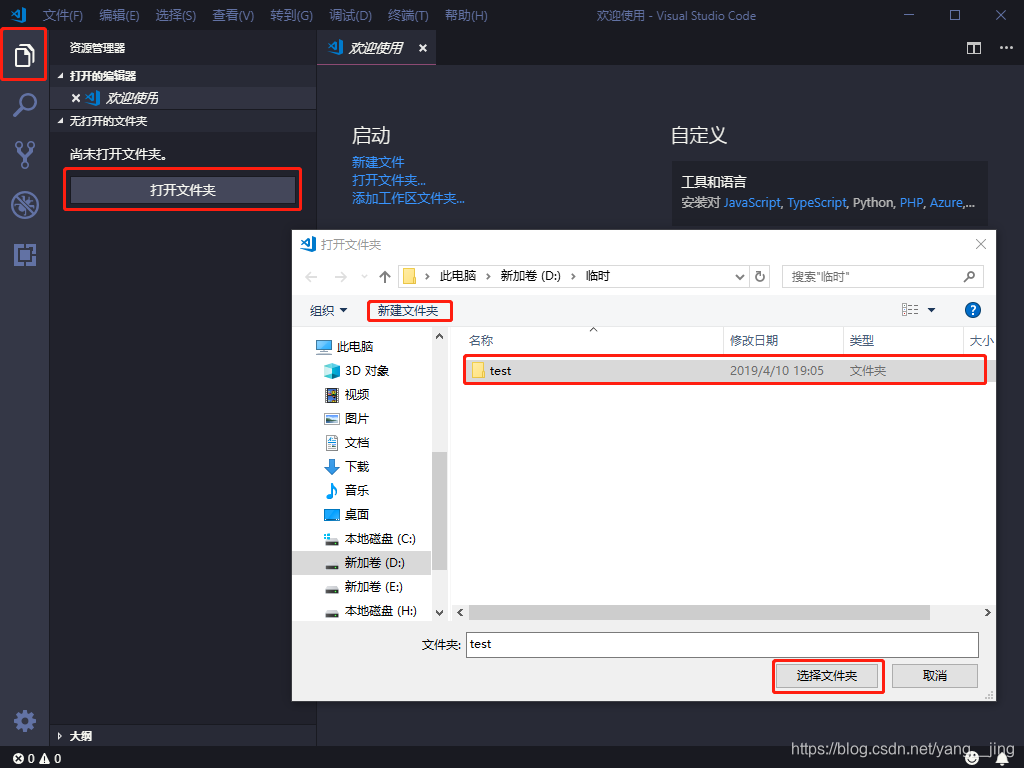Open Source Control view in activity bar
This screenshot has height=768, width=1024.
pyautogui.click(x=24, y=155)
